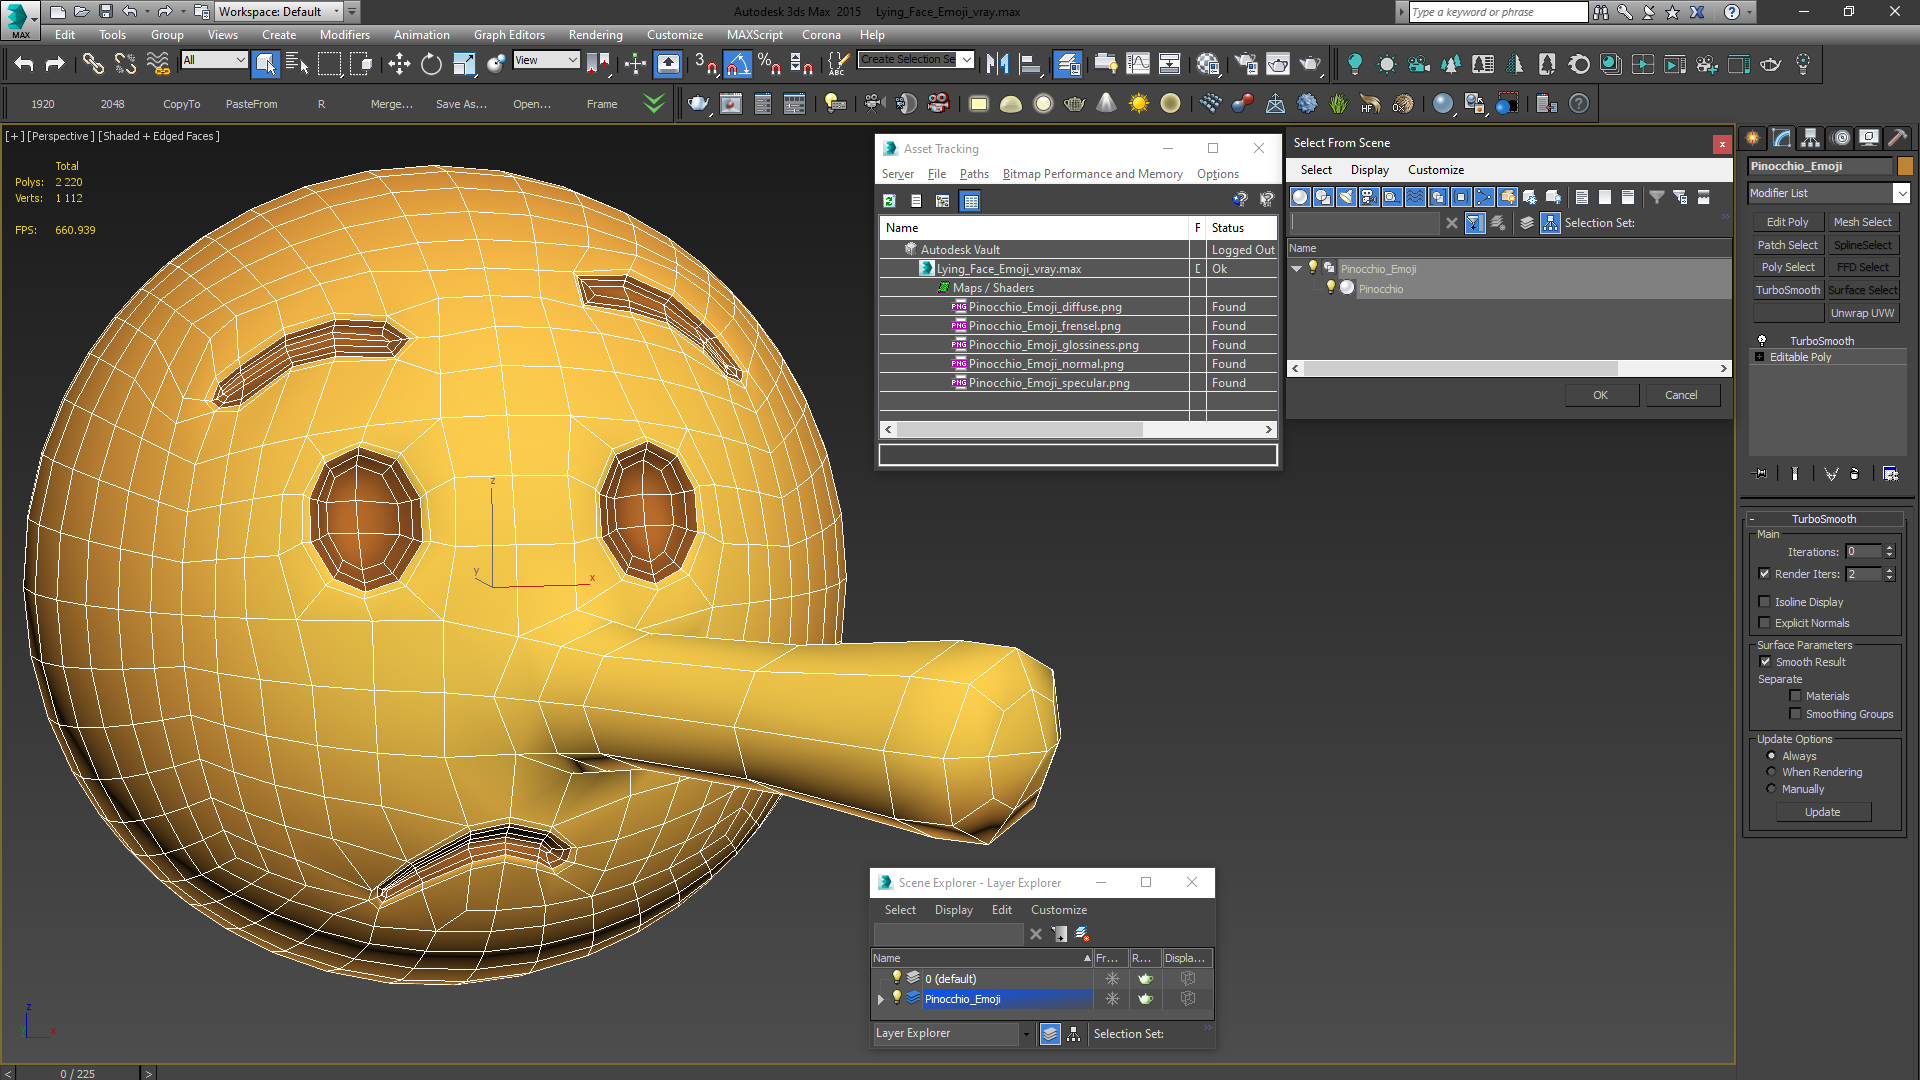Viewport: 1920px width, 1080px height.
Task: Select the Manually update radio option
Action: pos(1772,789)
